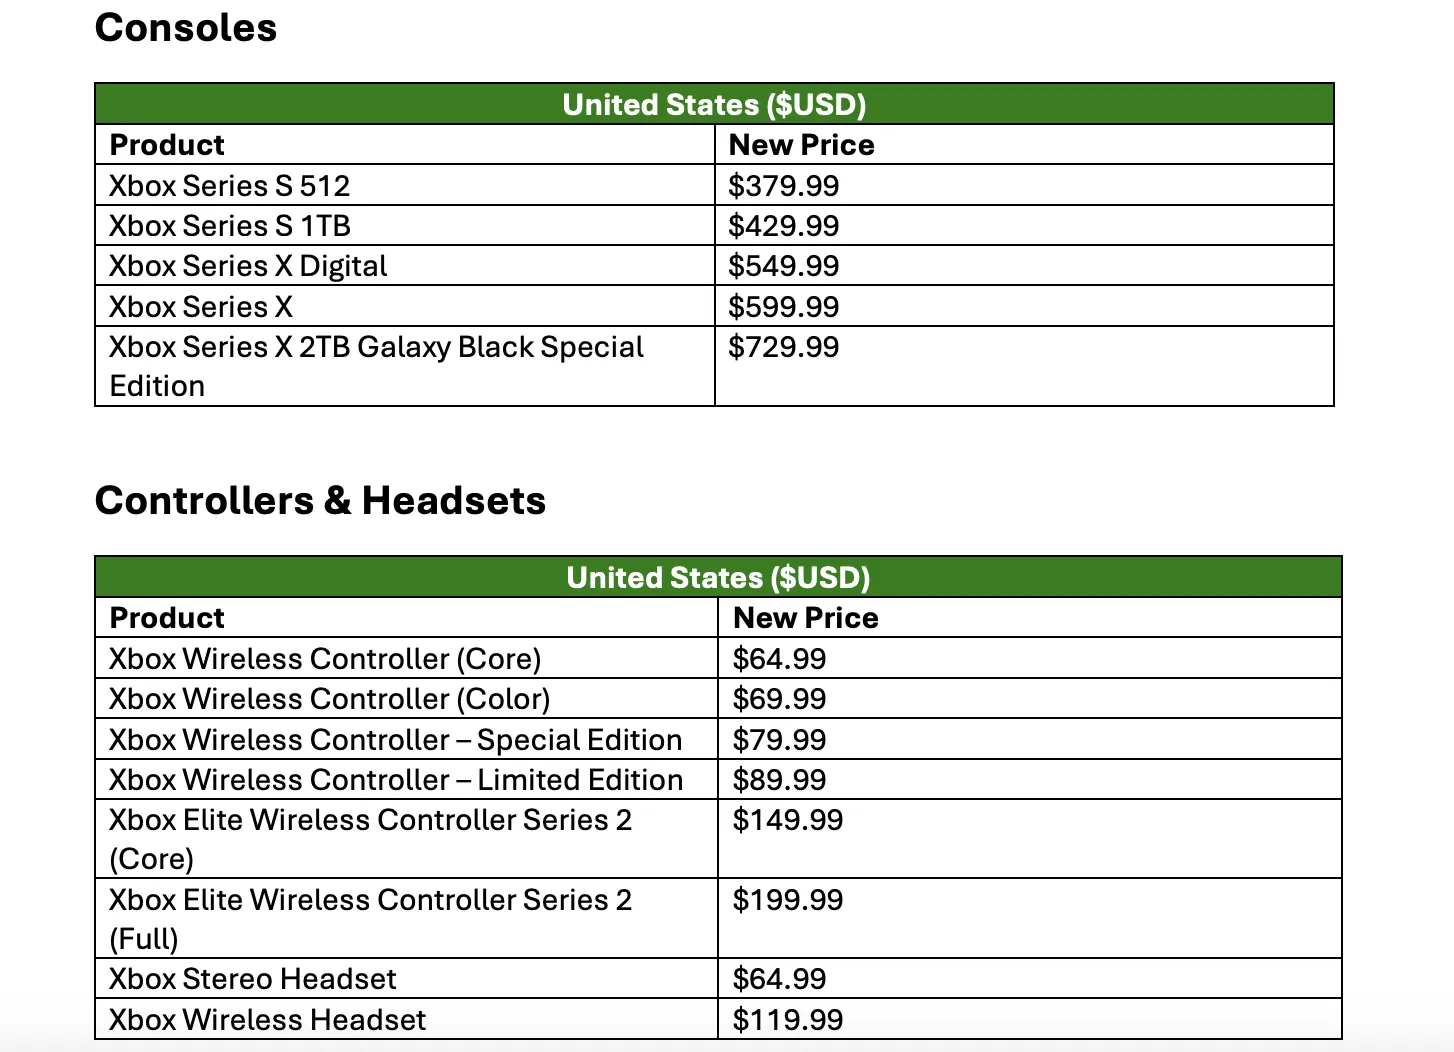The height and width of the screenshot is (1052, 1454).
Task: Click the $599.99 price for Xbox Series X
Action: (x=784, y=307)
